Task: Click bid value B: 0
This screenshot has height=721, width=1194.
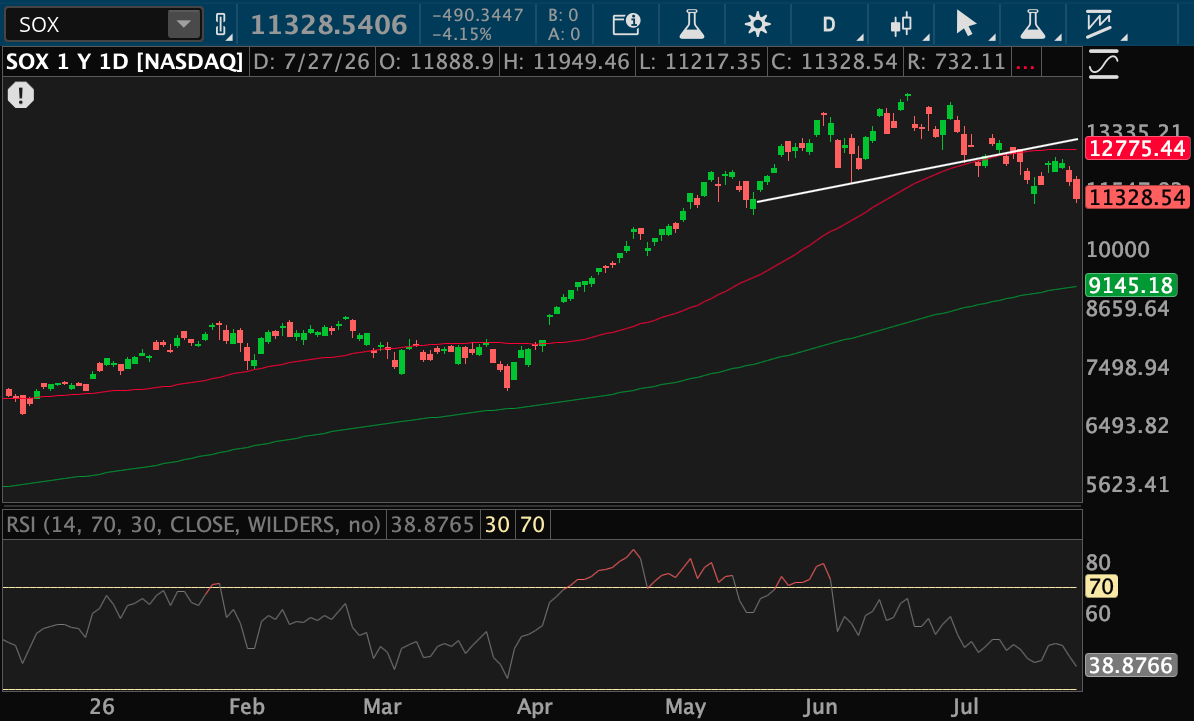Action: pyautogui.click(x=563, y=14)
